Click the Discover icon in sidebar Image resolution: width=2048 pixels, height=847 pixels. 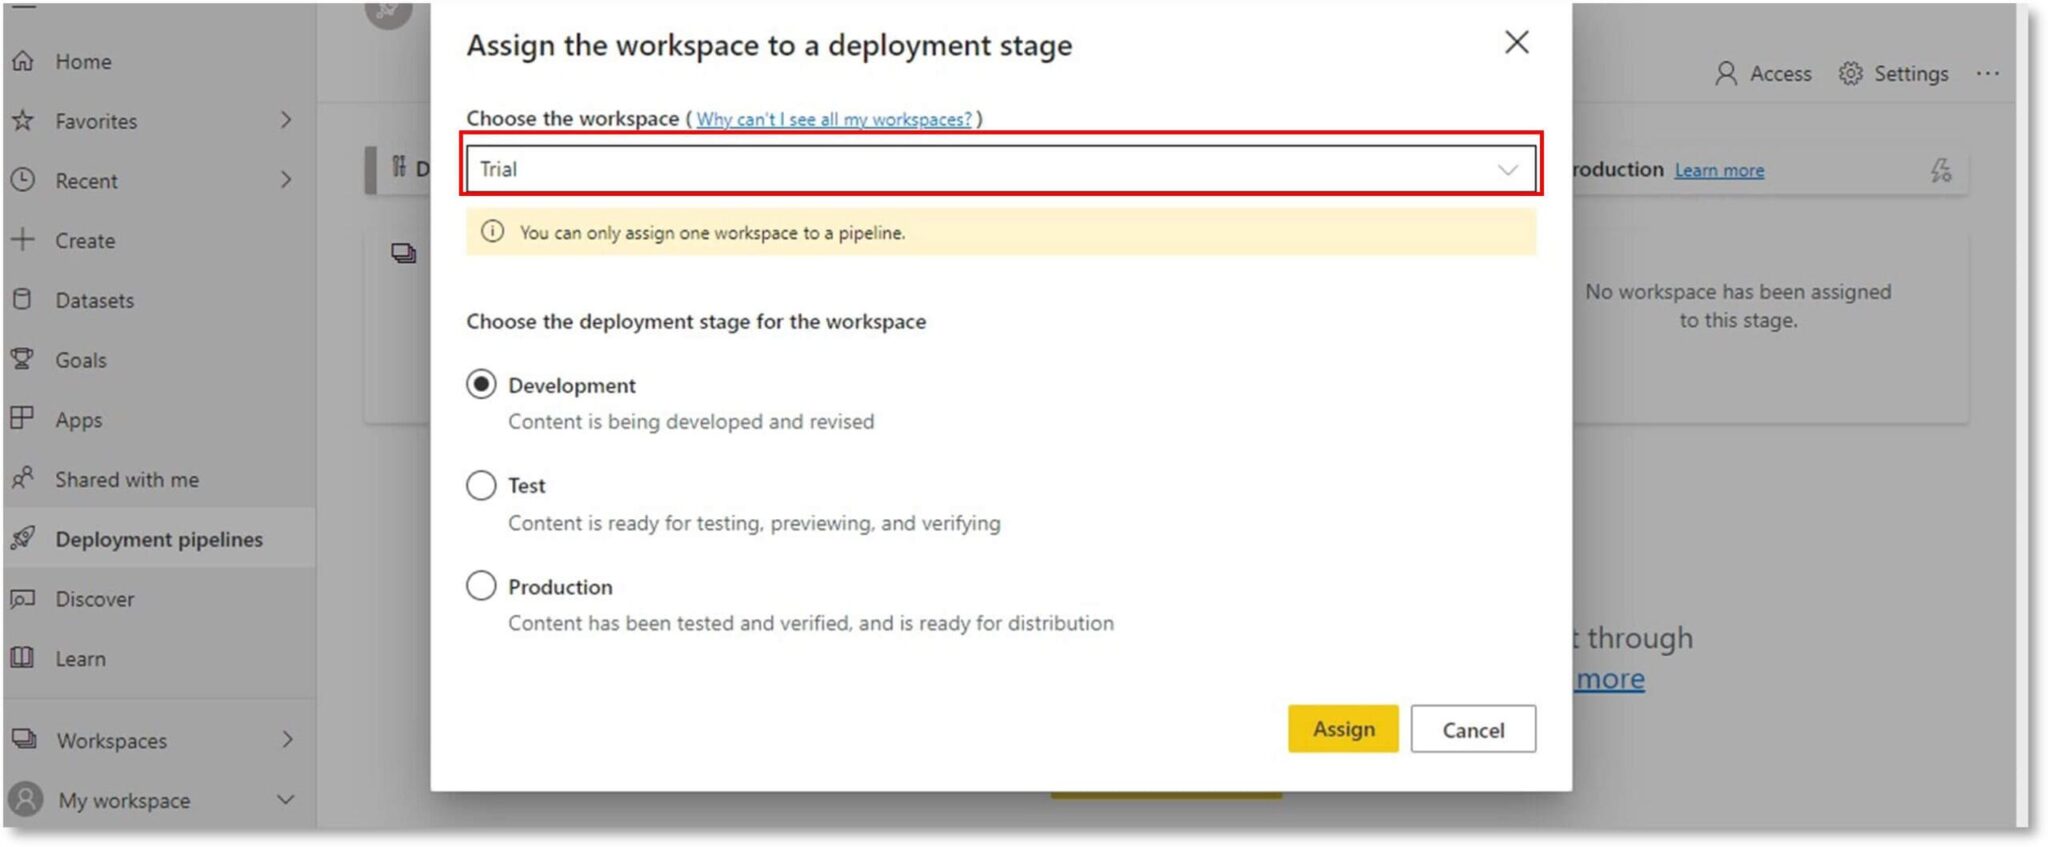(x=22, y=598)
